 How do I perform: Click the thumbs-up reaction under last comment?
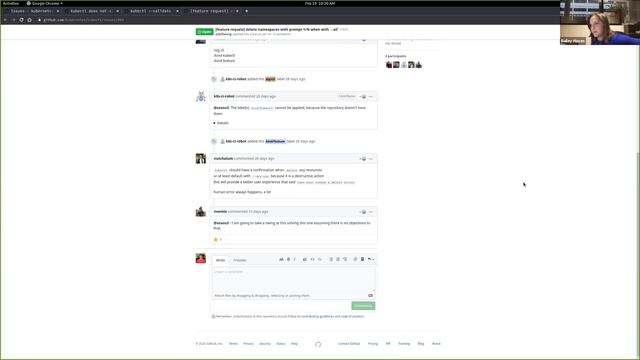218,240
